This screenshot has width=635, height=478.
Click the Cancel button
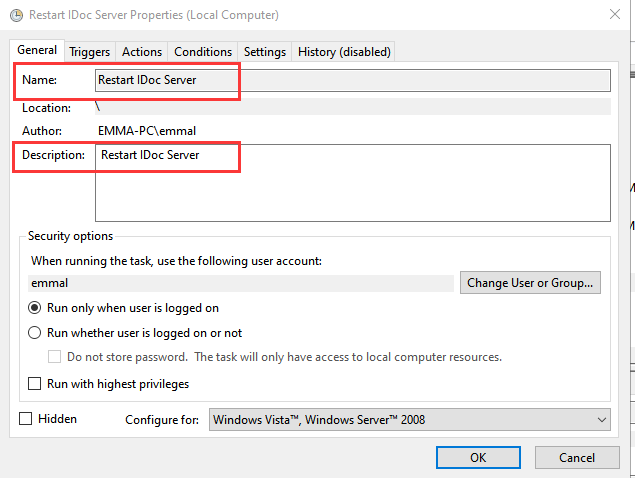tap(577, 457)
